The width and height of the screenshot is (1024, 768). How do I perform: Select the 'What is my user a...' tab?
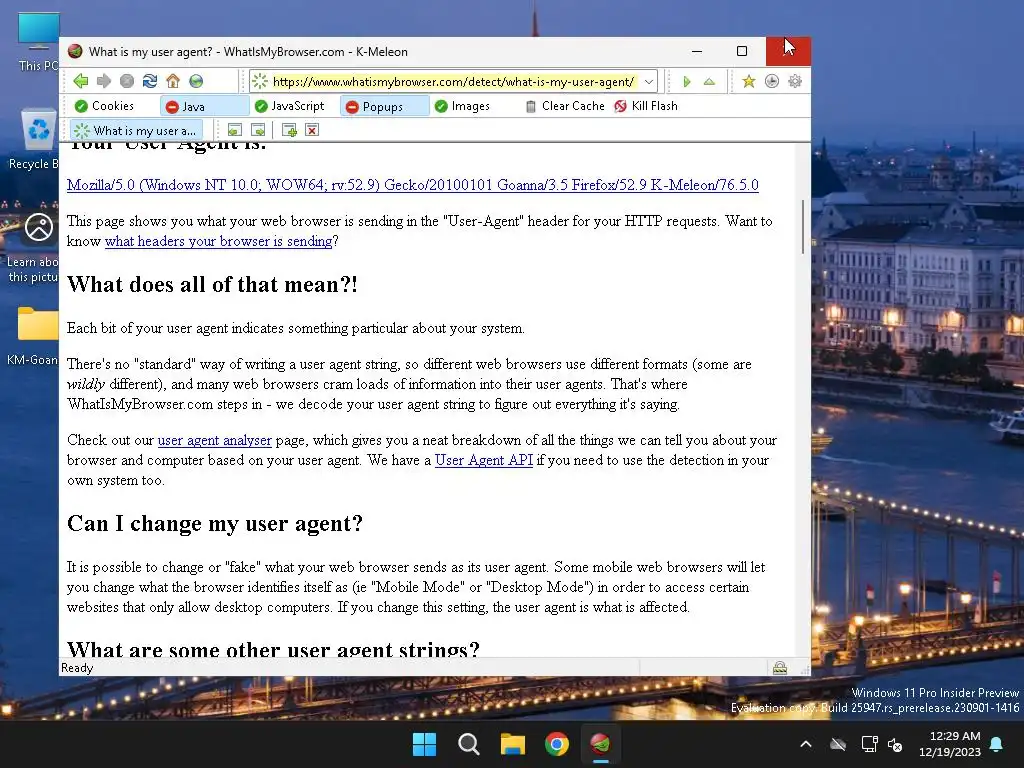(136, 131)
